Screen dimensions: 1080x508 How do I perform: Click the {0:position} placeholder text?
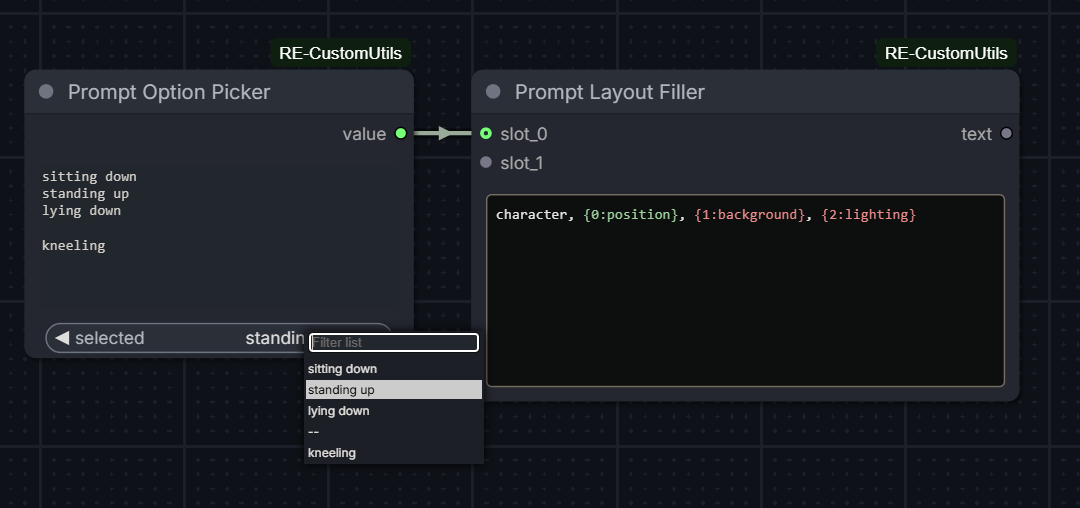click(x=630, y=215)
